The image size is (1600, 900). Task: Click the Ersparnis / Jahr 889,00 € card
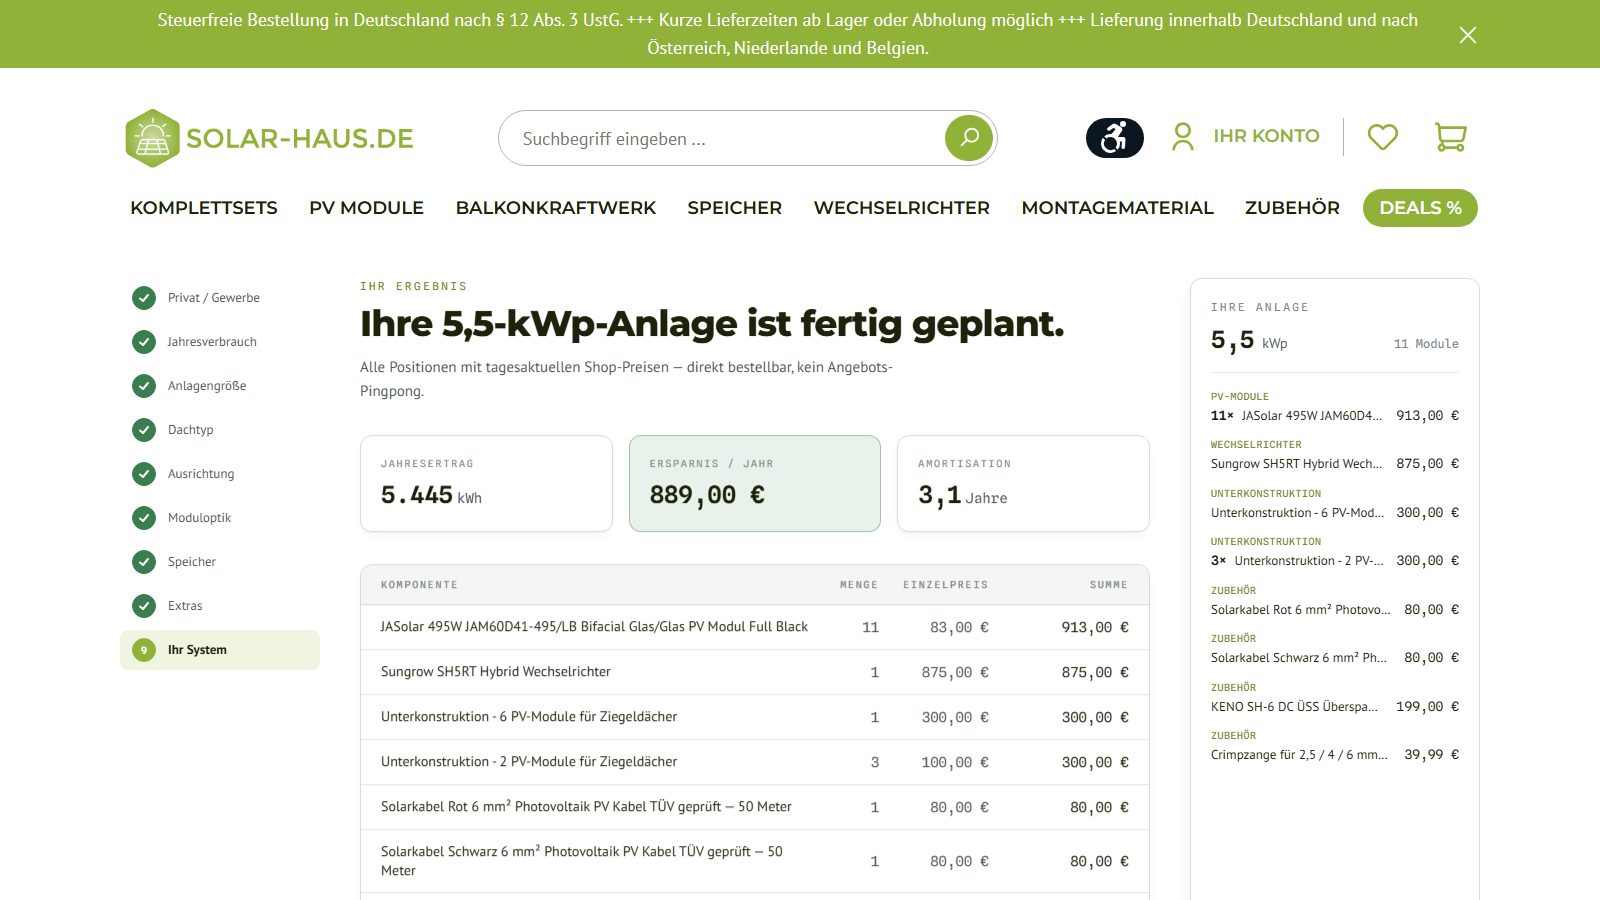click(755, 483)
